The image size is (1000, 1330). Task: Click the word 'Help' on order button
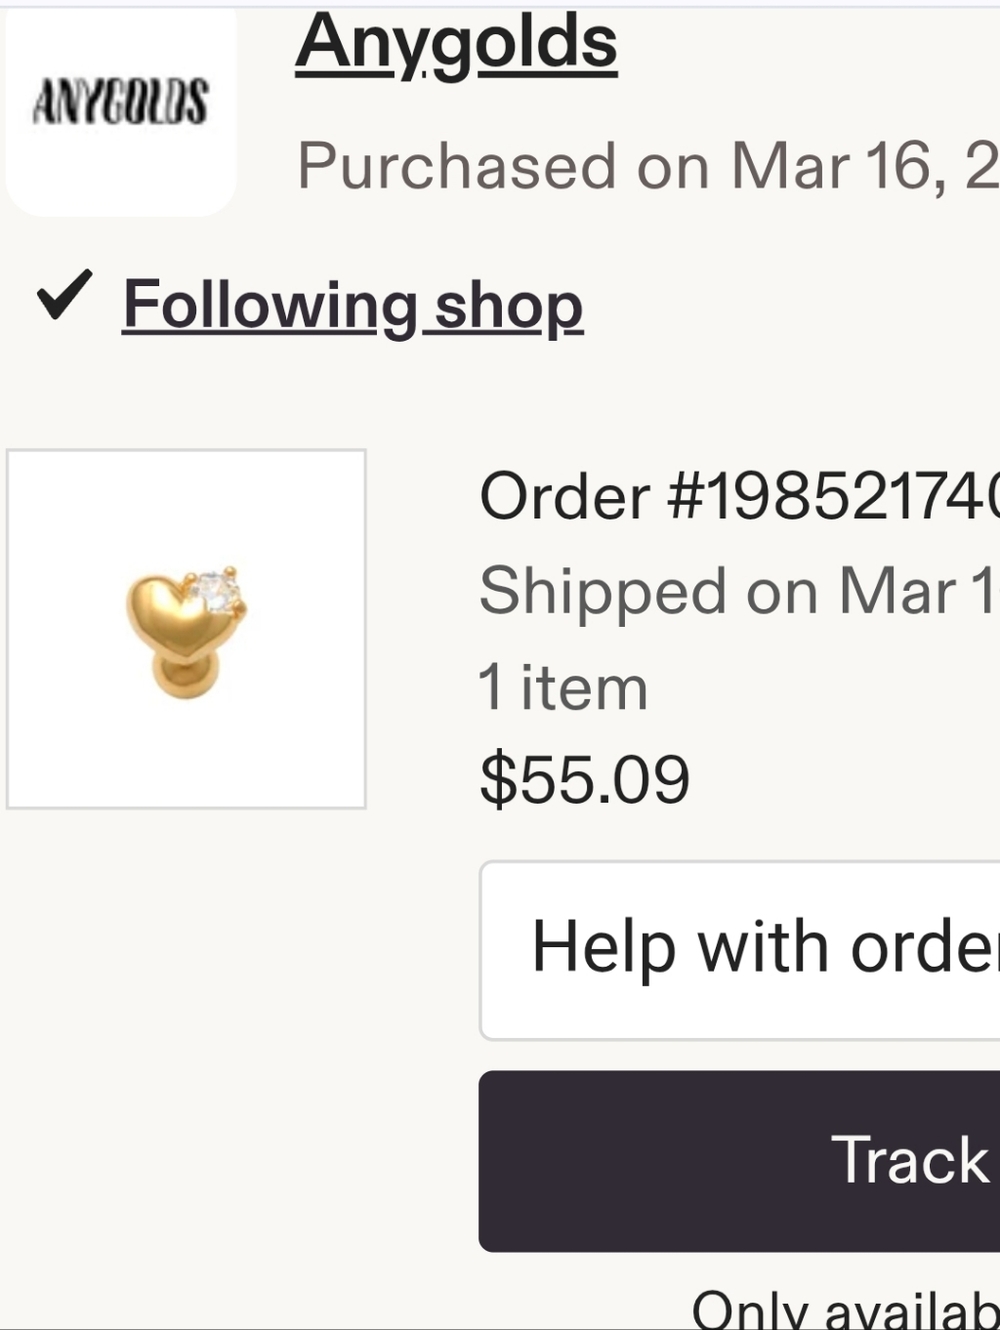click(604, 946)
